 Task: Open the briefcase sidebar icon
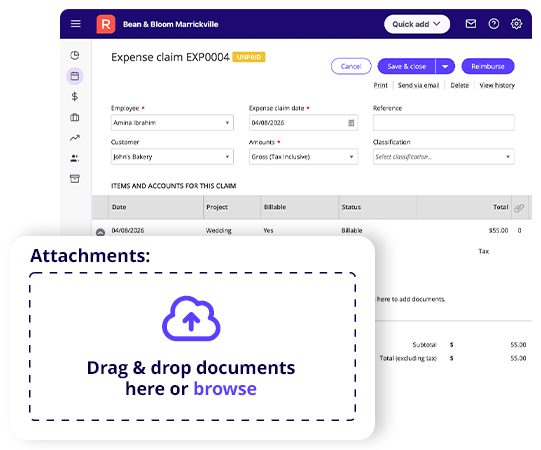pyautogui.click(x=75, y=117)
